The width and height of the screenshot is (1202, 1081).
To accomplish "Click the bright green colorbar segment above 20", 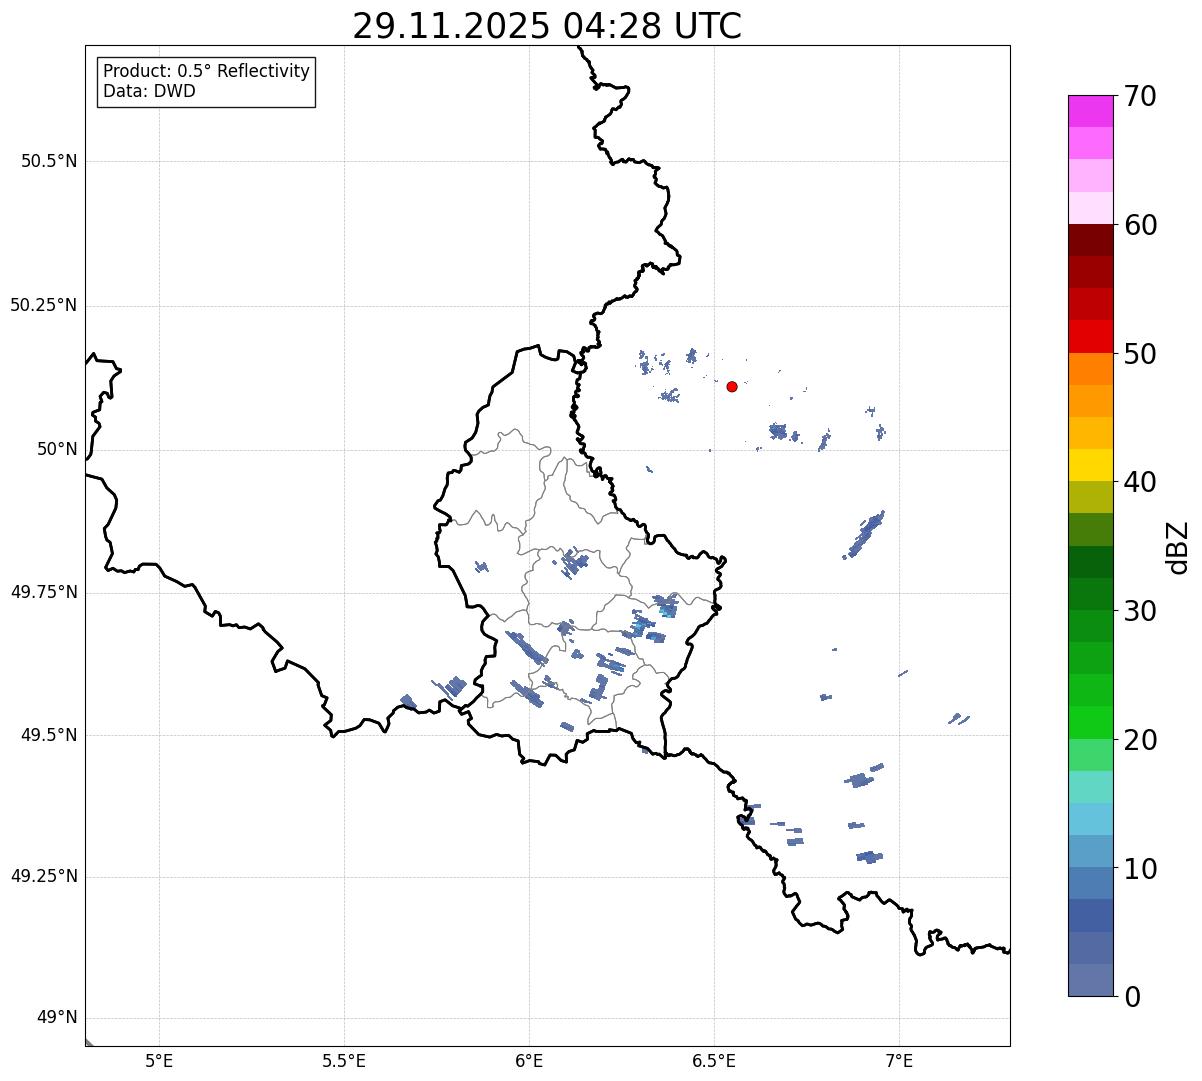I will pyautogui.click(x=1090, y=722).
